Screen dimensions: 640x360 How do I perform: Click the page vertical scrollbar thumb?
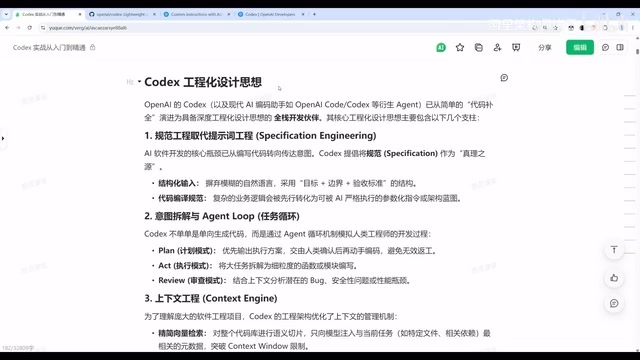(637, 51)
